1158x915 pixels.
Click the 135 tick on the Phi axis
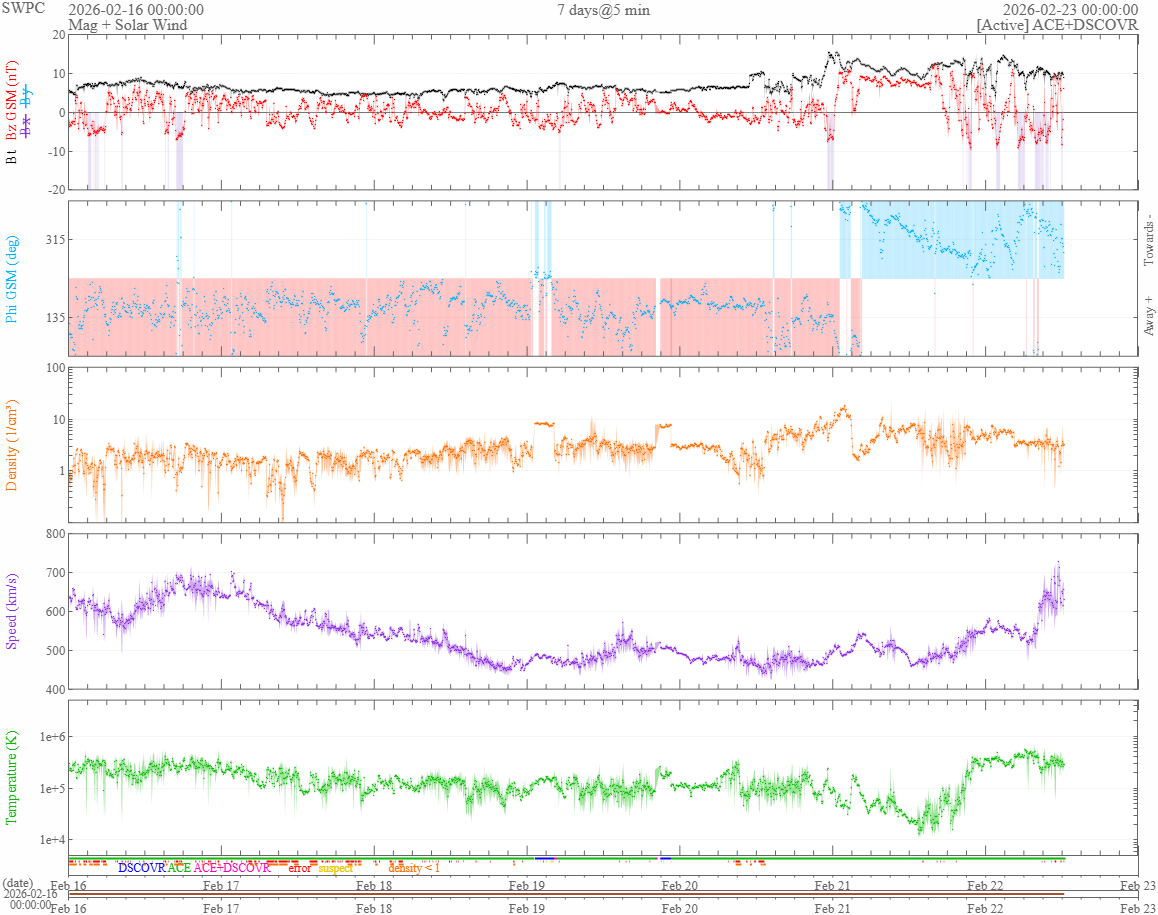(54, 318)
